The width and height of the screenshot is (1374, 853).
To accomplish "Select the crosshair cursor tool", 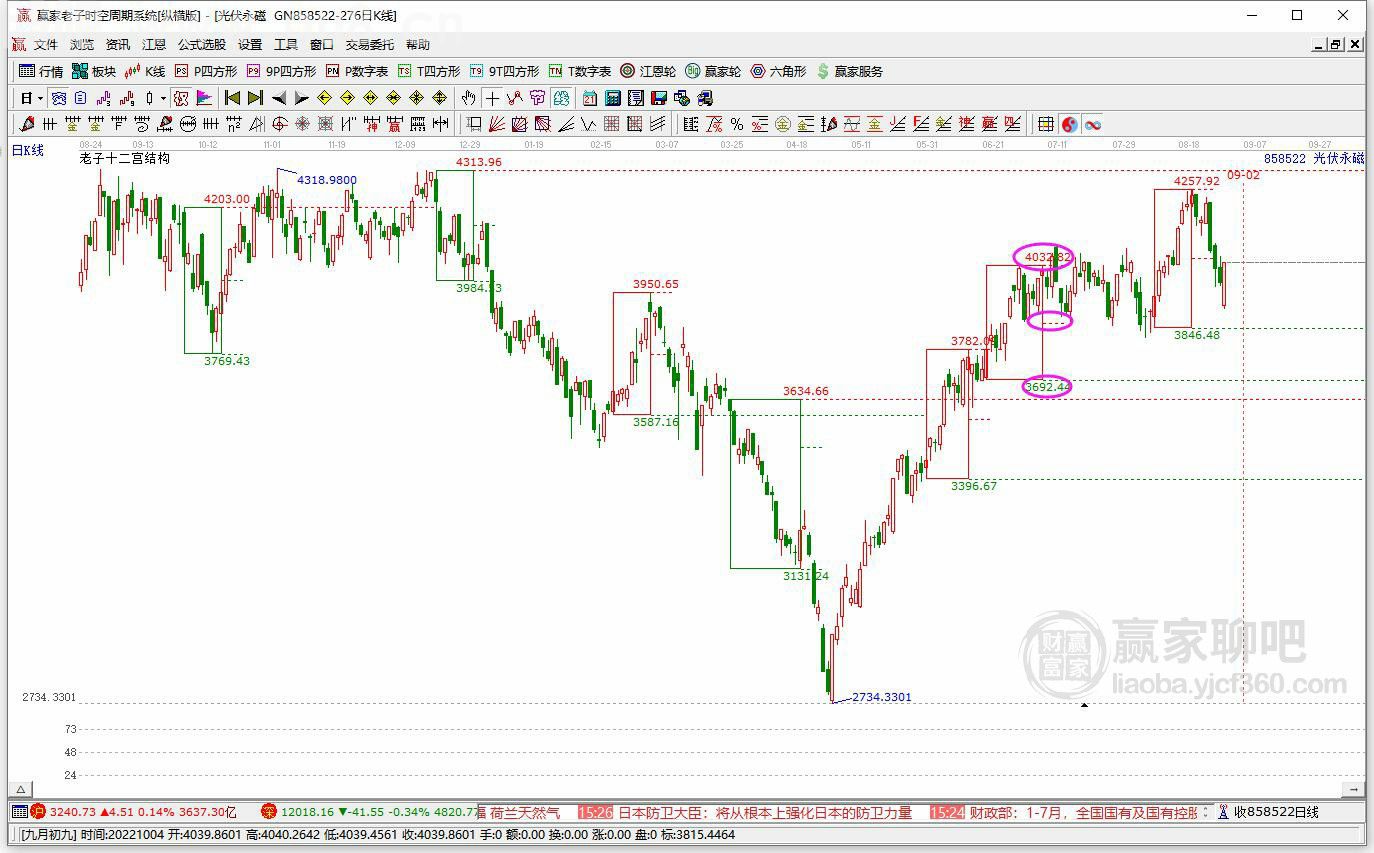I will click(492, 98).
